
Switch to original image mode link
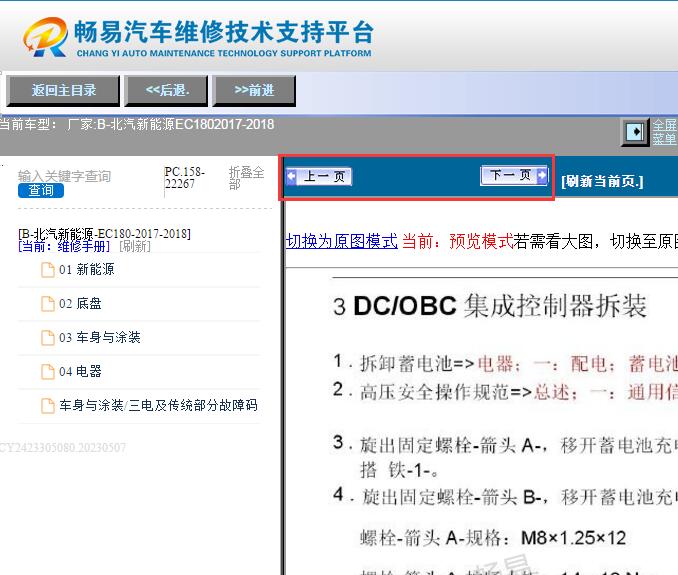pos(342,241)
